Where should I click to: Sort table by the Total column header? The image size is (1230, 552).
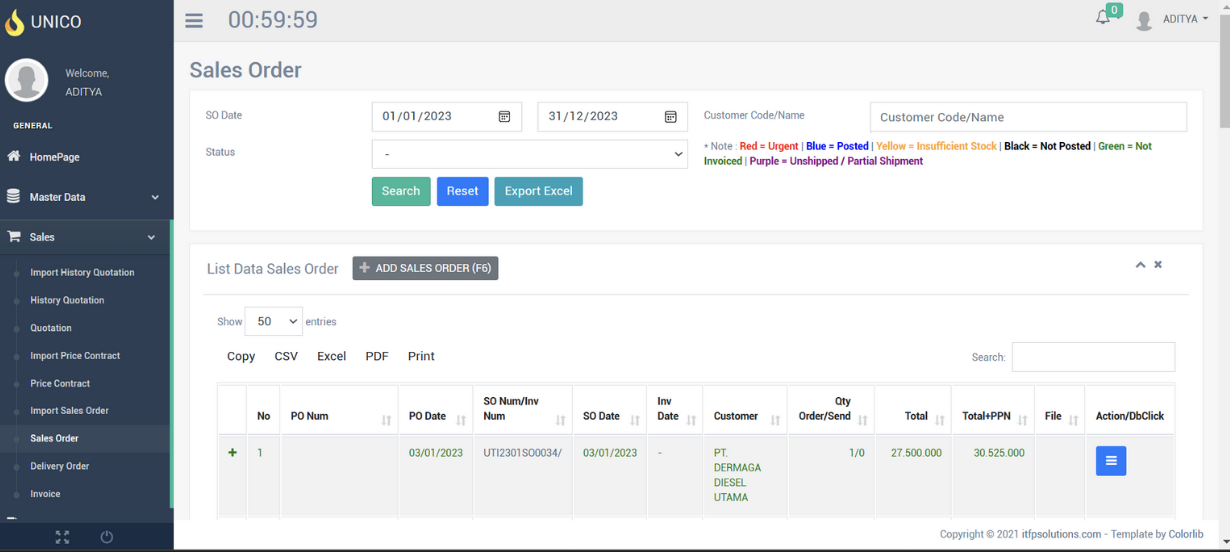[x=912, y=416]
